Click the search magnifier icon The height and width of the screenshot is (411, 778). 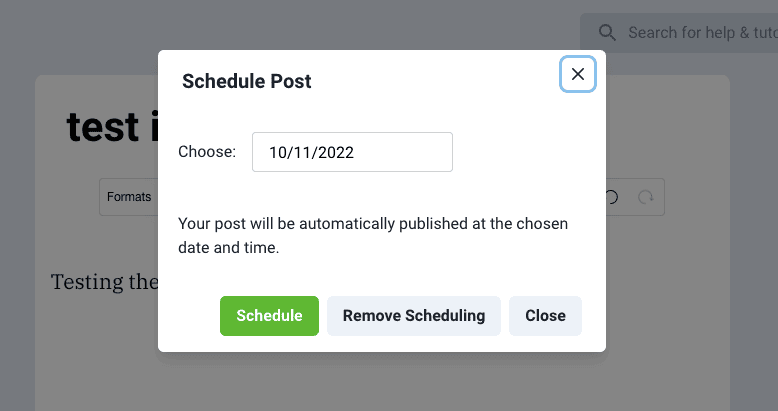(607, 33)
